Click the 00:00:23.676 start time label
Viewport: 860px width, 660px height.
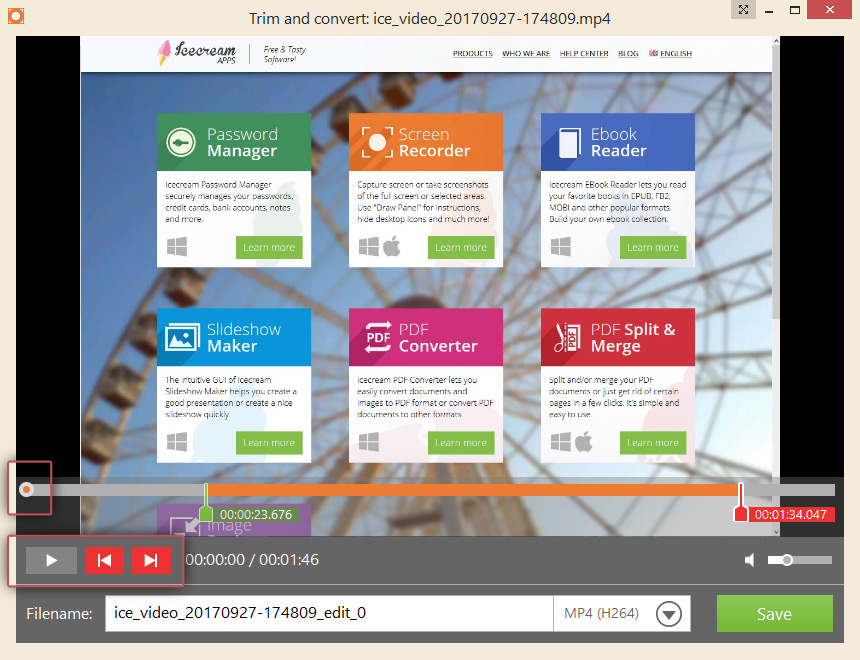click(256, 515)
